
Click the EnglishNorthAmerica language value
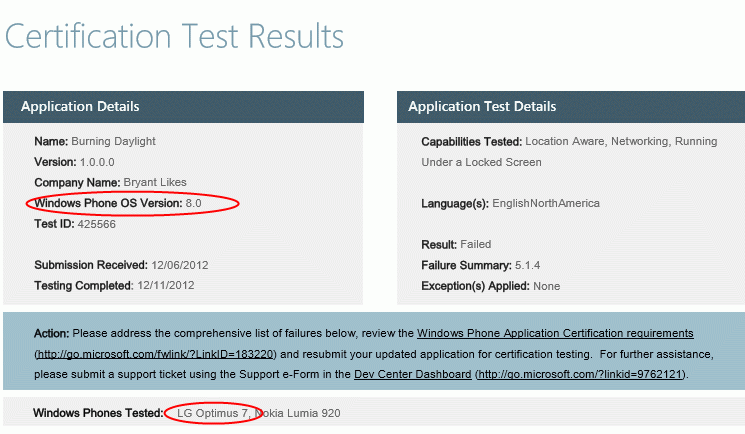coord(546,203)
